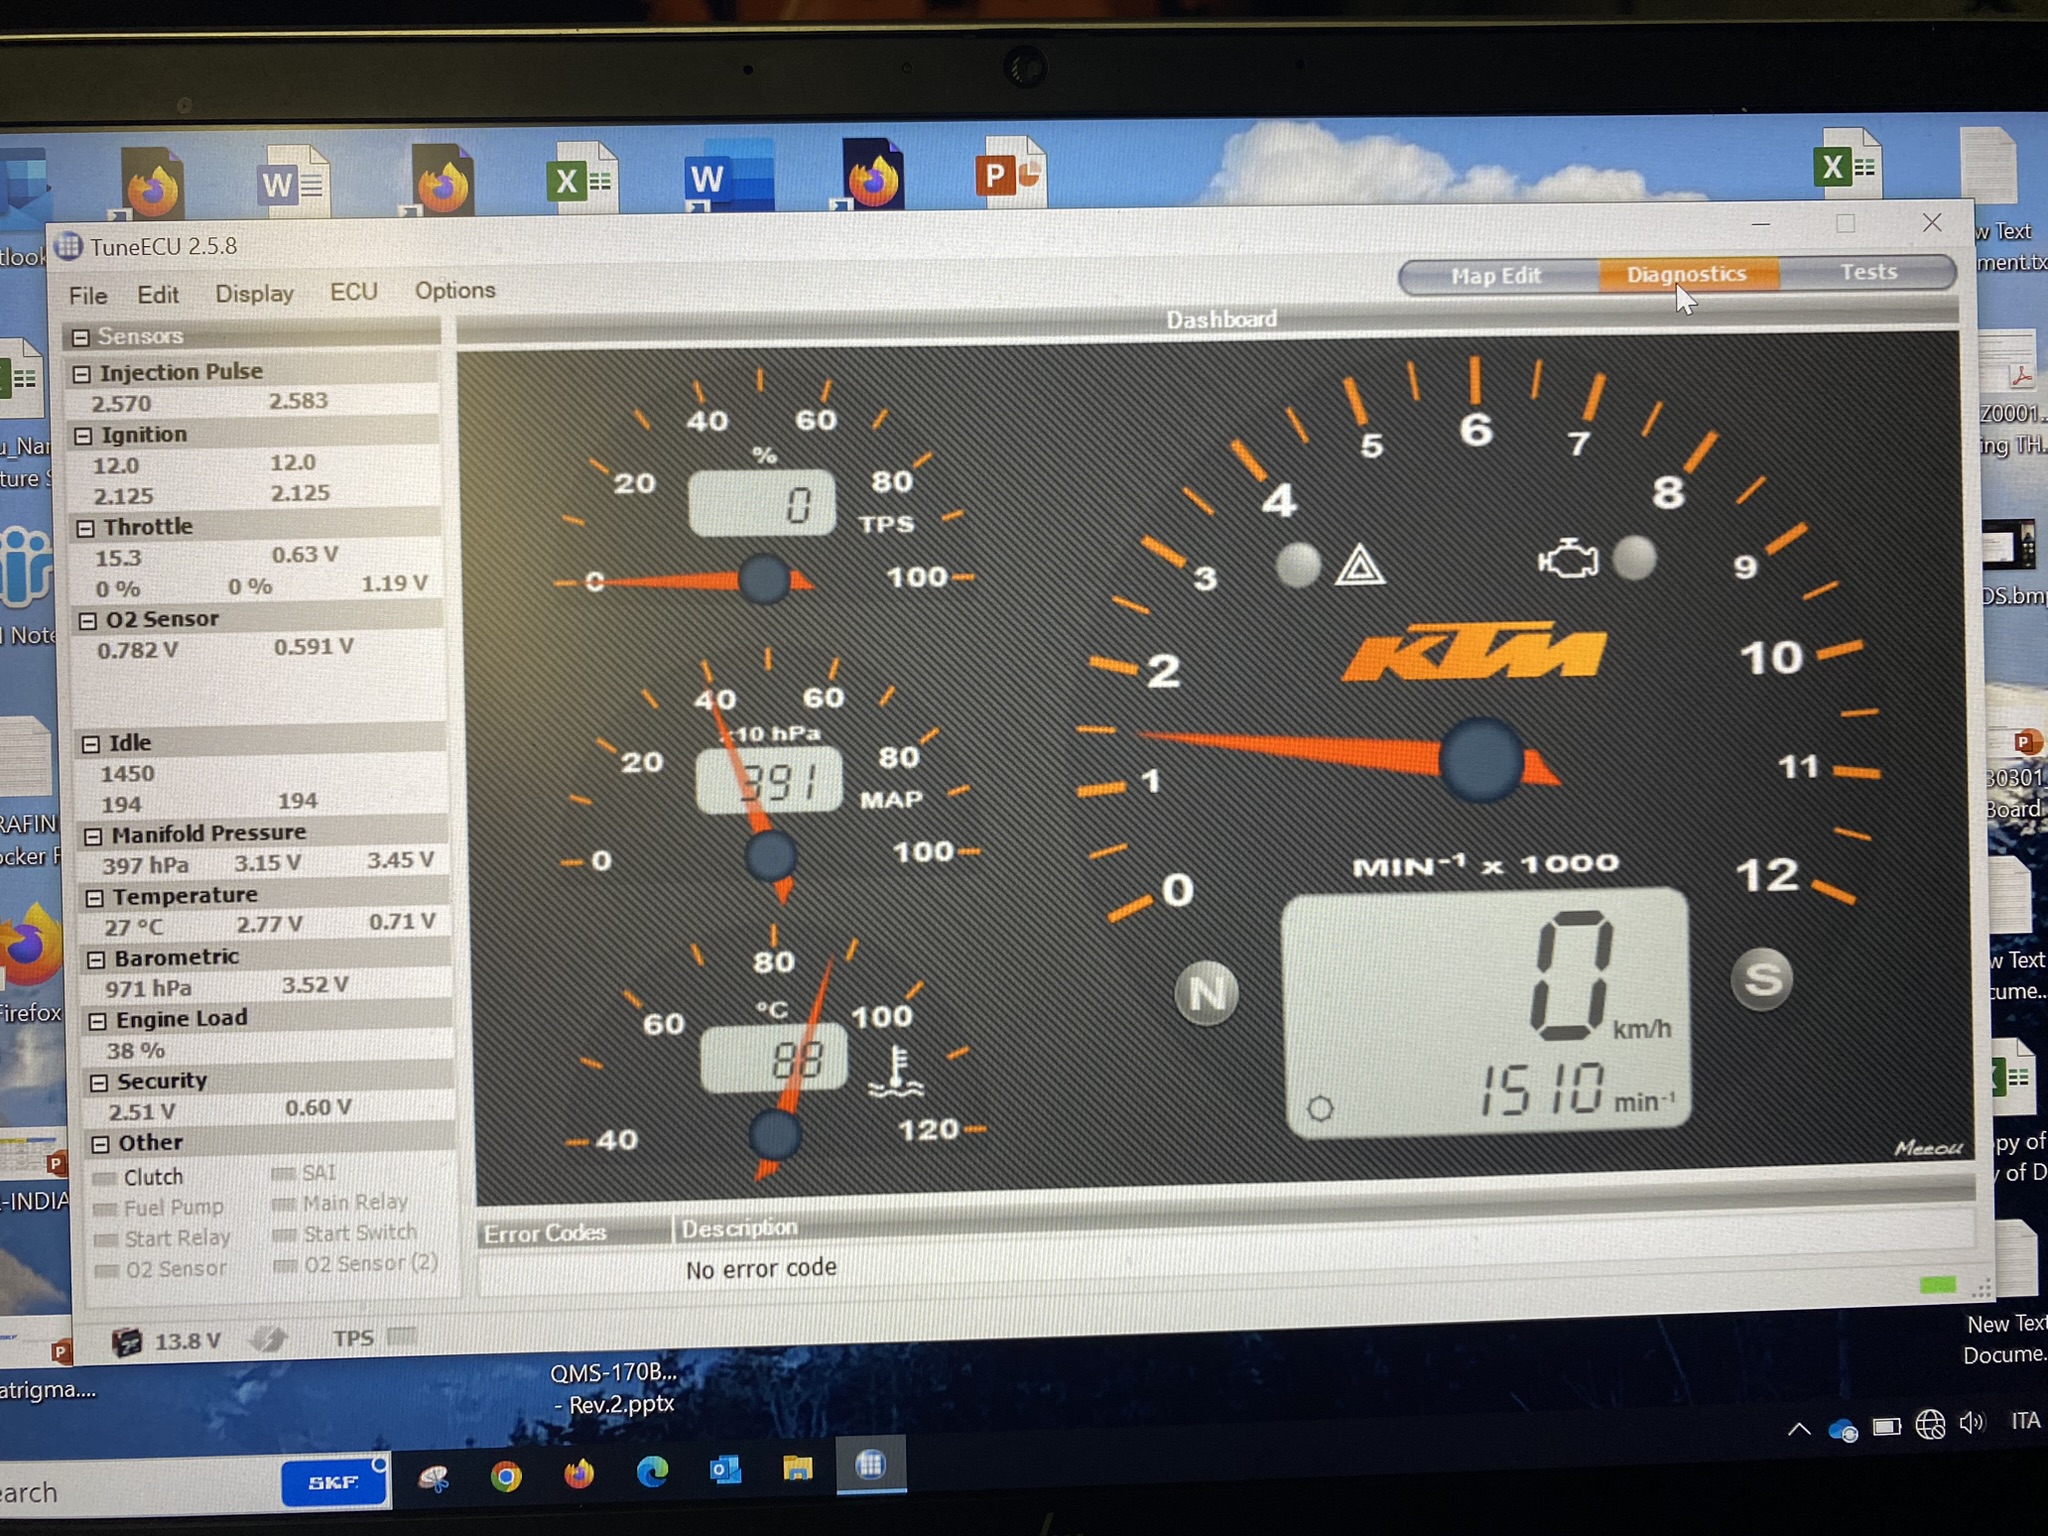Open File Explorer from the taskbar

[x=797, y=1467]
